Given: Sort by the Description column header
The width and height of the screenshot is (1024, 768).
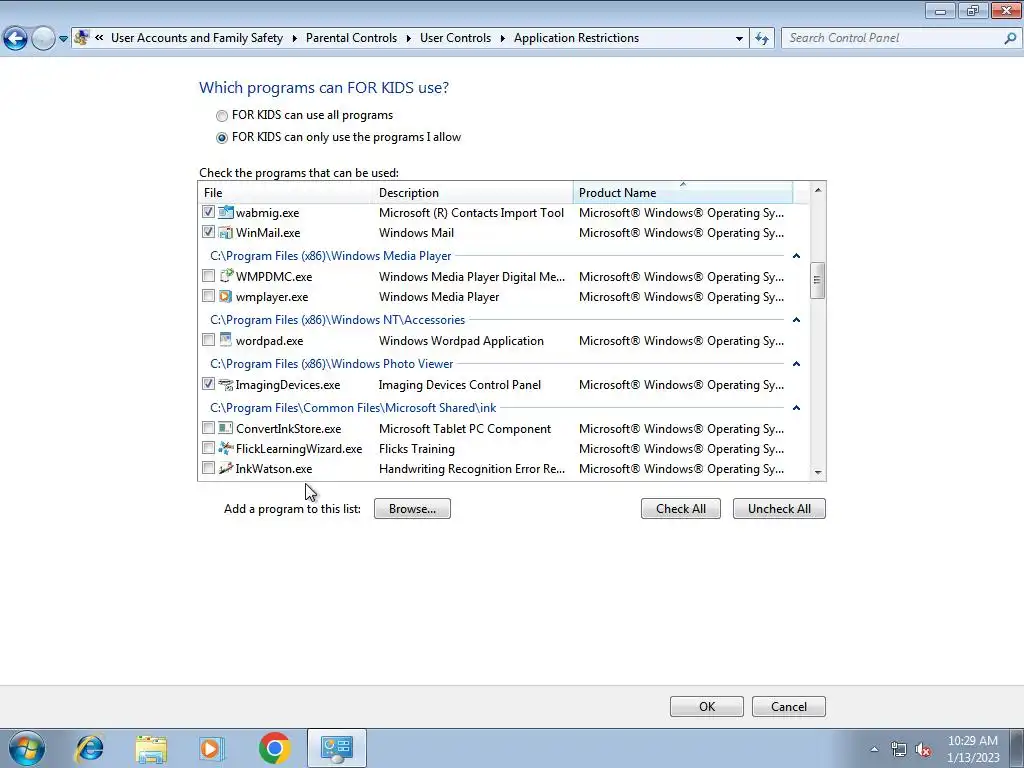Looking at the screenshot, I should [x=473, y=193].
